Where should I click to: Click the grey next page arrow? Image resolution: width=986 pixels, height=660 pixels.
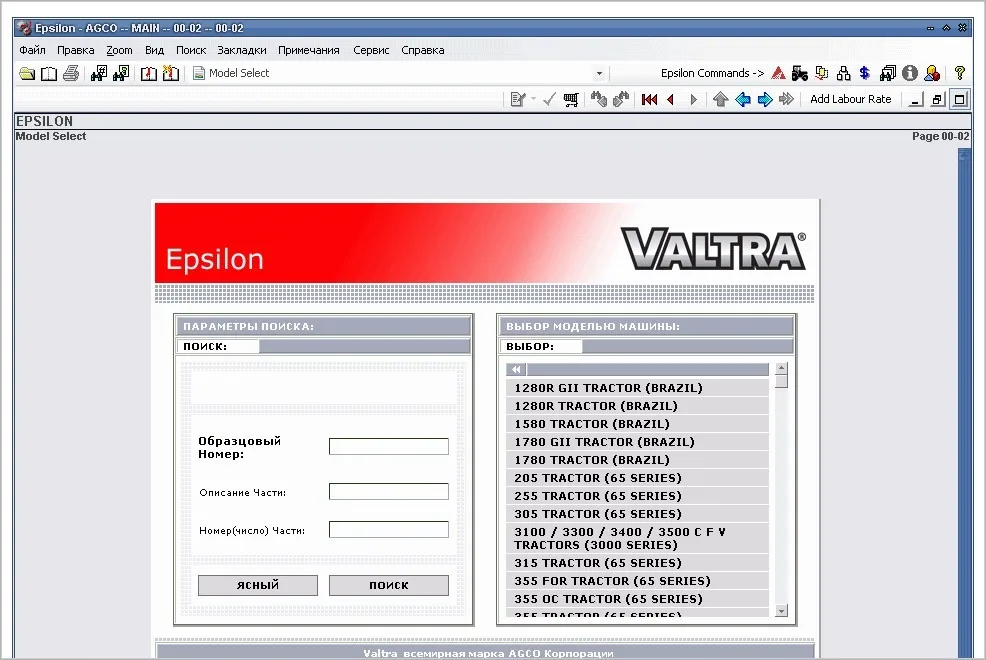pos(694,99)
